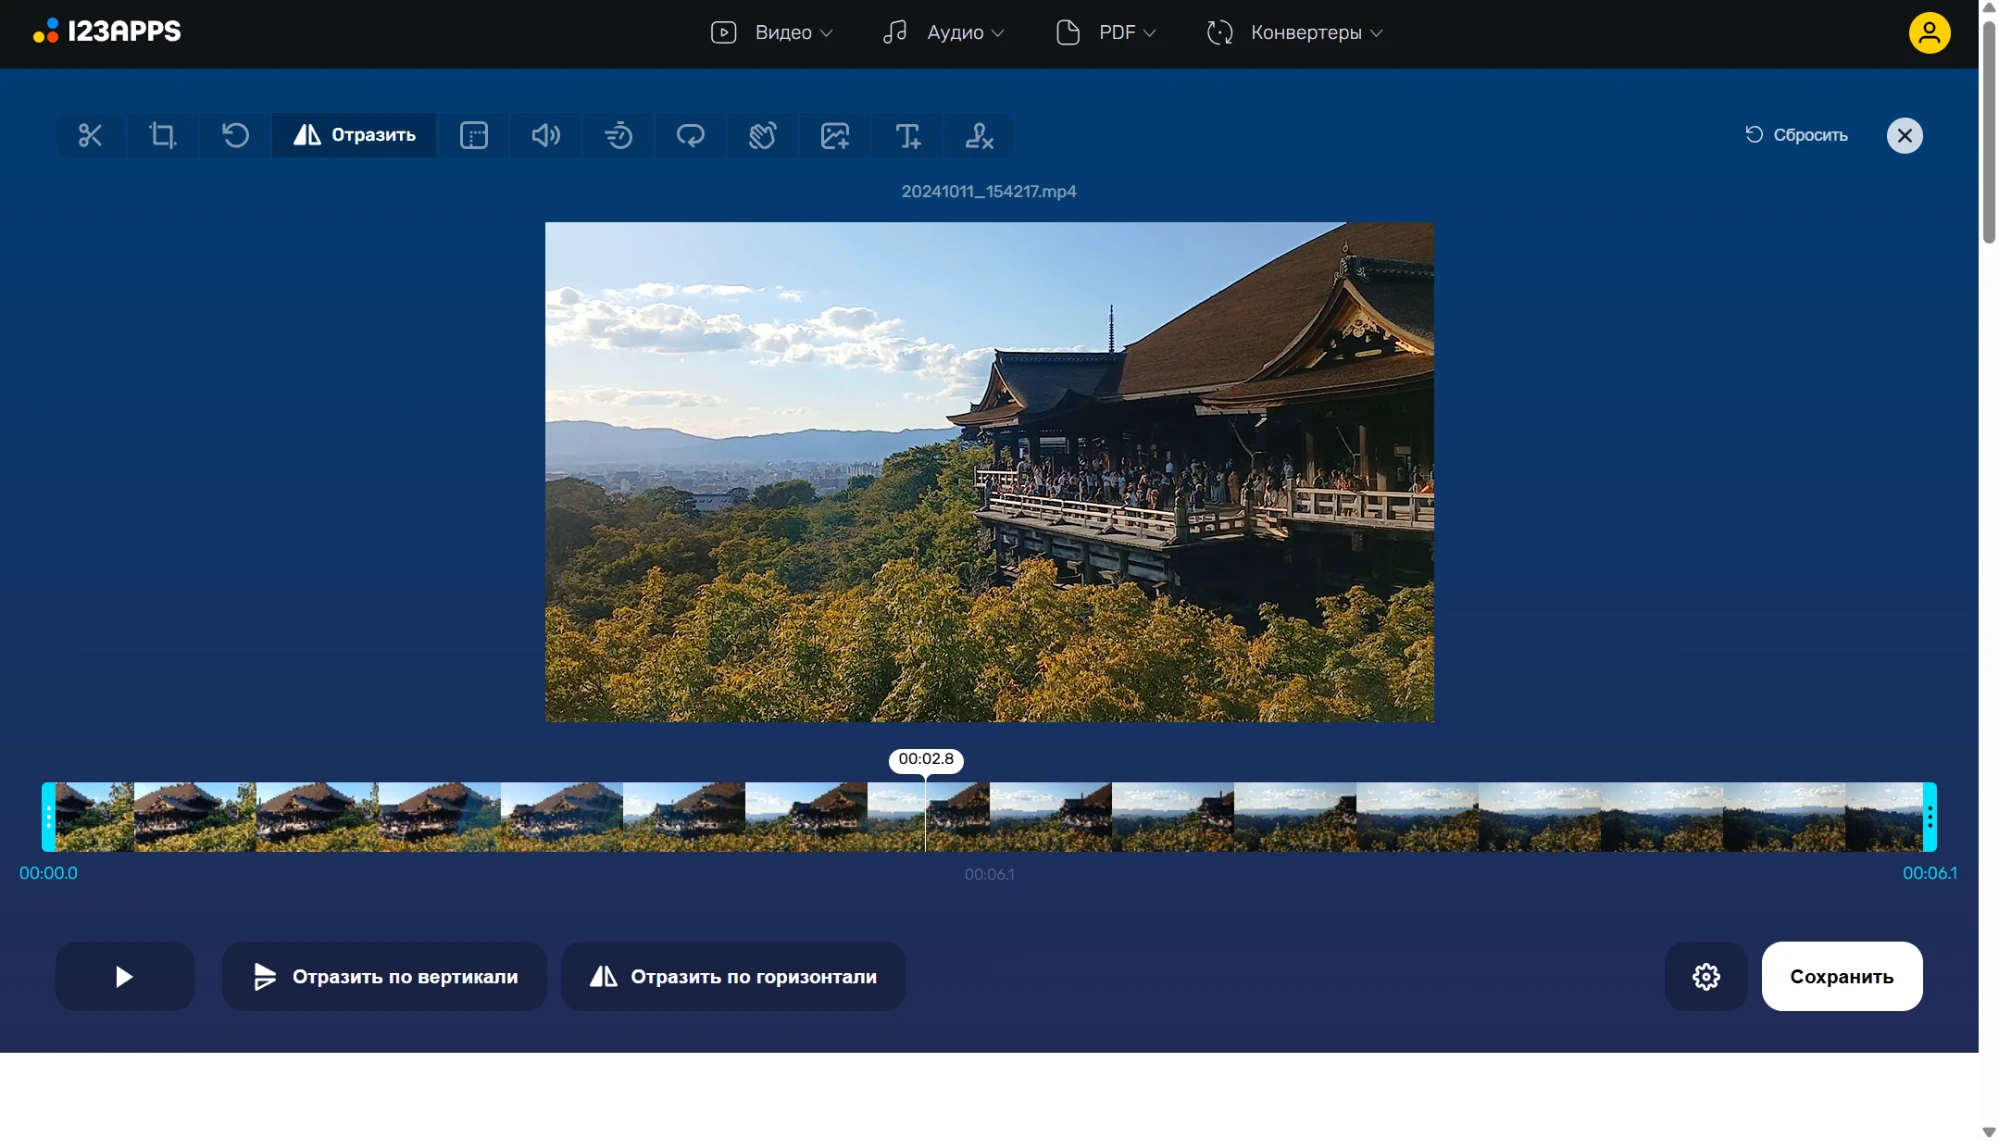Select the Отразить flip tool

pos(354,135)
